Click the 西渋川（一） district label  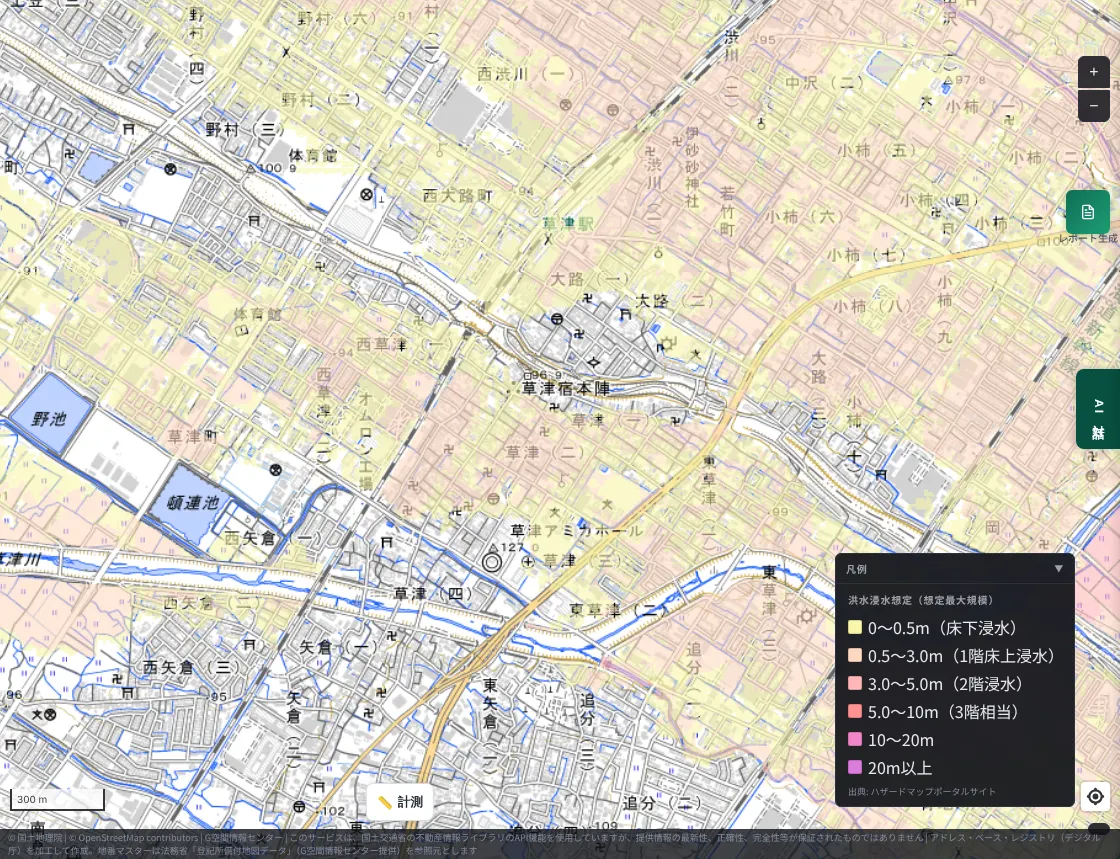[526, 74]
